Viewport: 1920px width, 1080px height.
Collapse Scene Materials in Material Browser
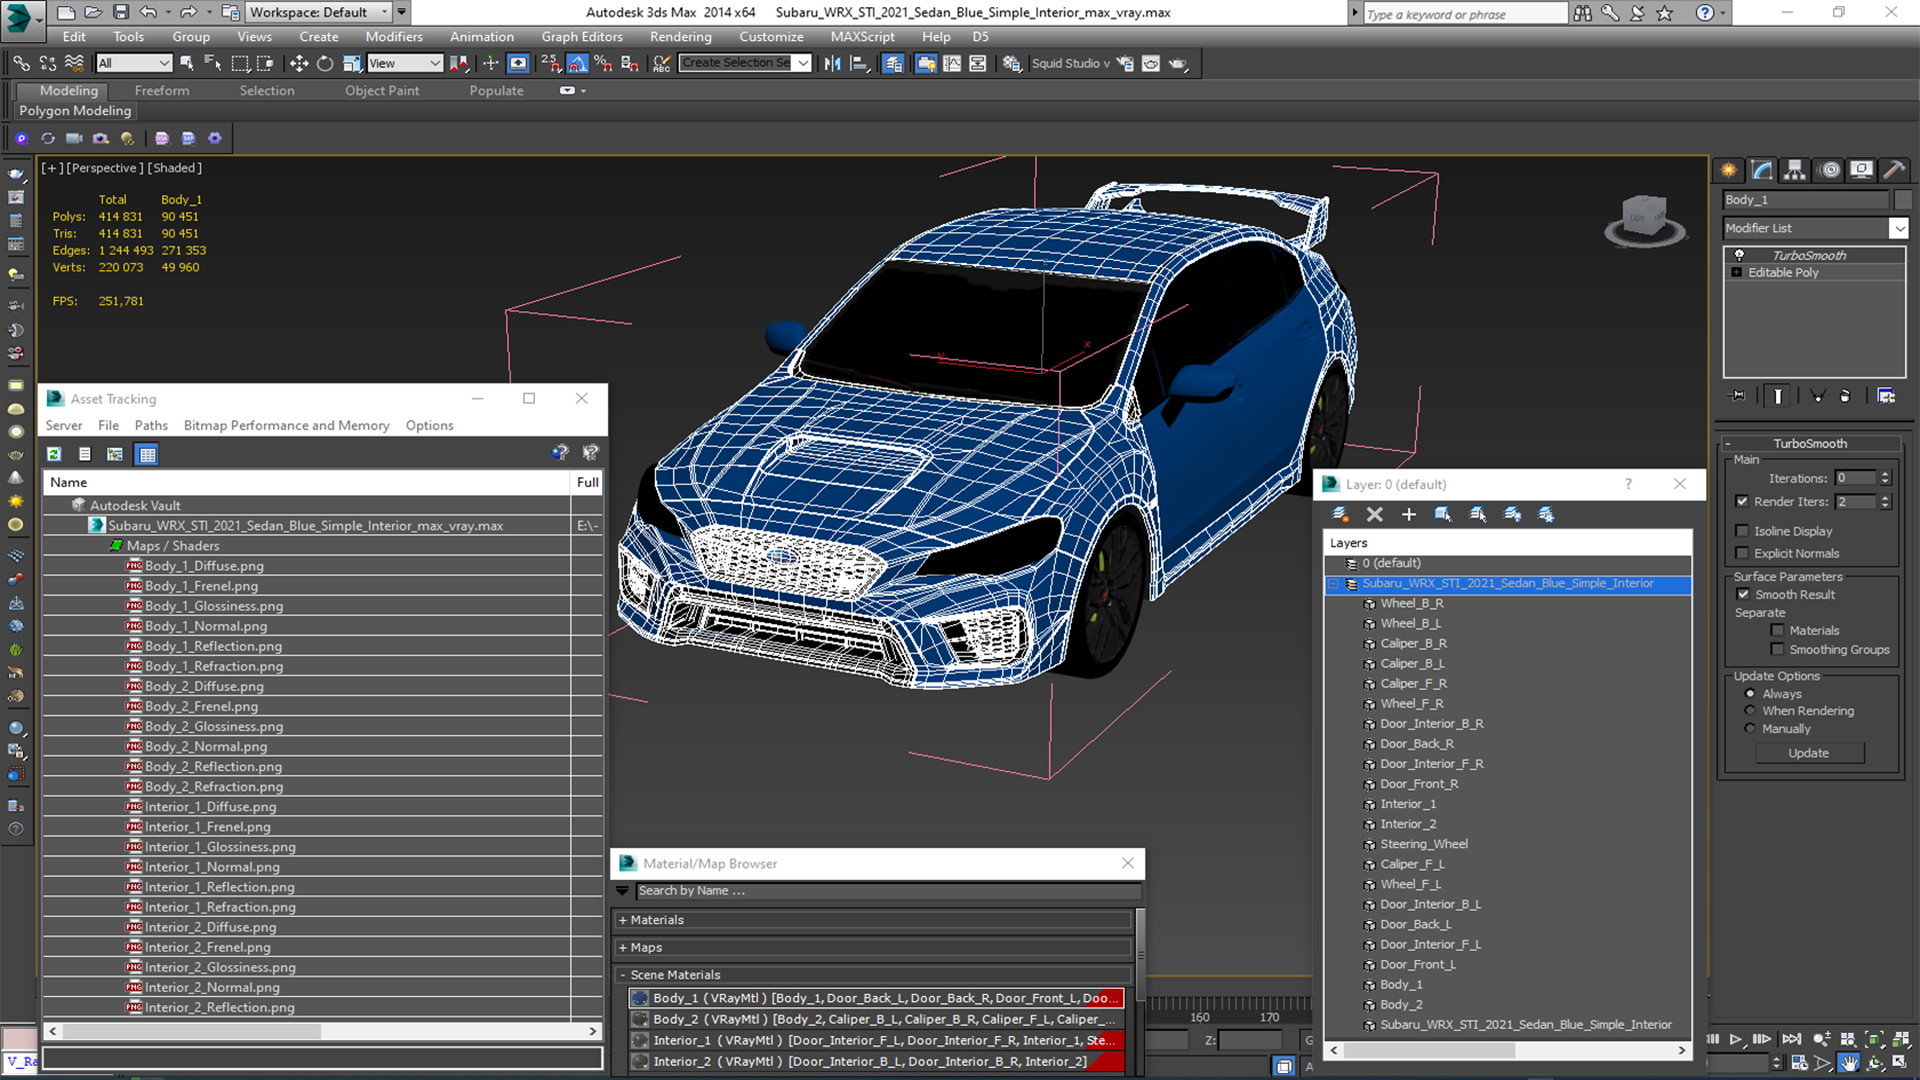(623, 975)
